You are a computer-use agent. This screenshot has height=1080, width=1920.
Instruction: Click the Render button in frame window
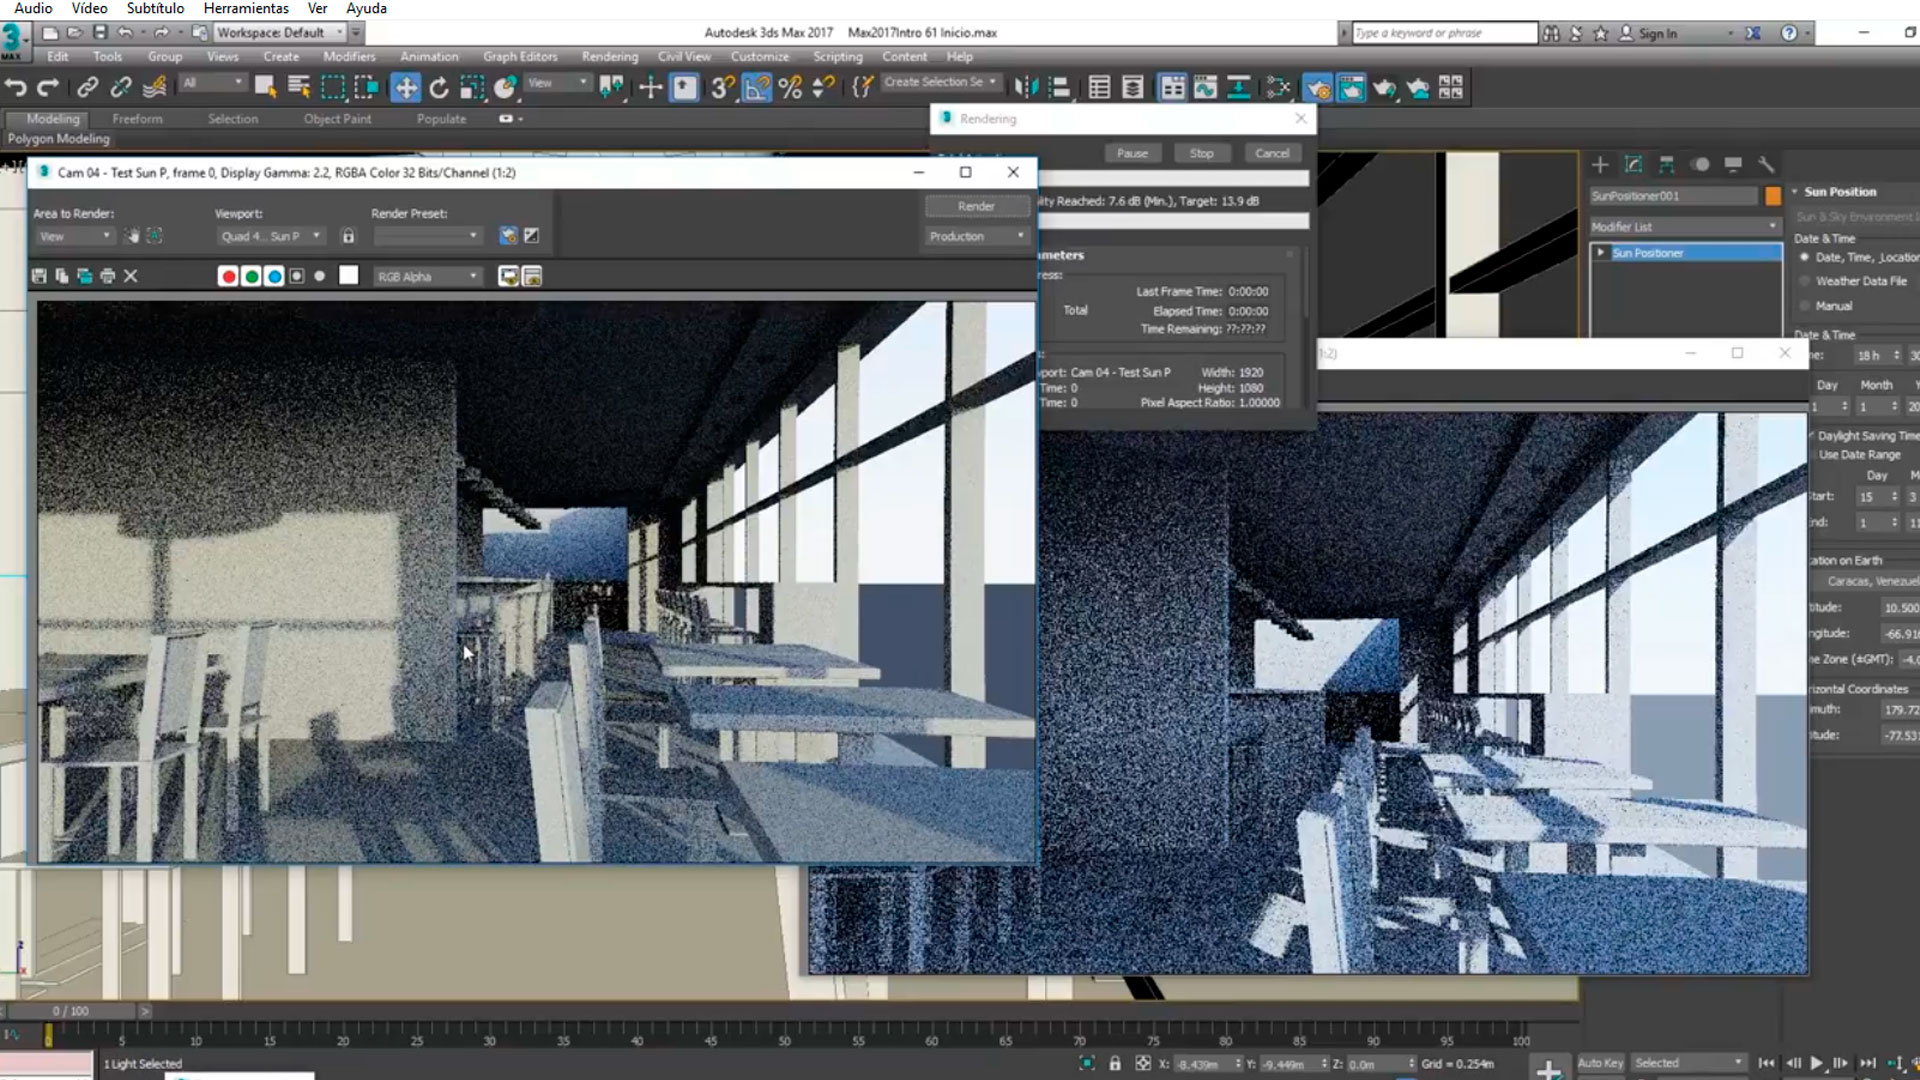pos(977,206)
